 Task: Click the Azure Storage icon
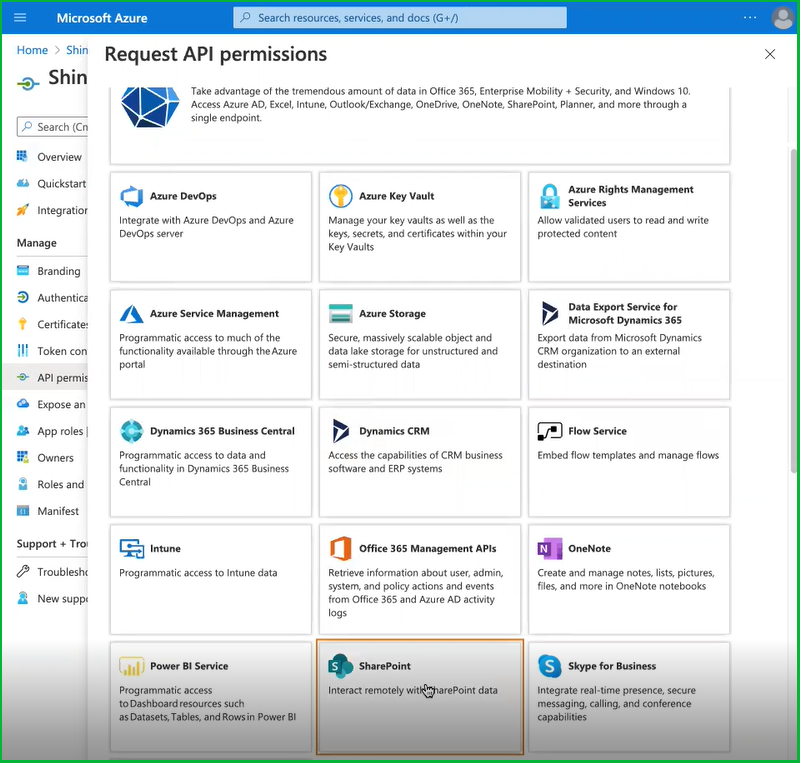click(x=341, y=314)
